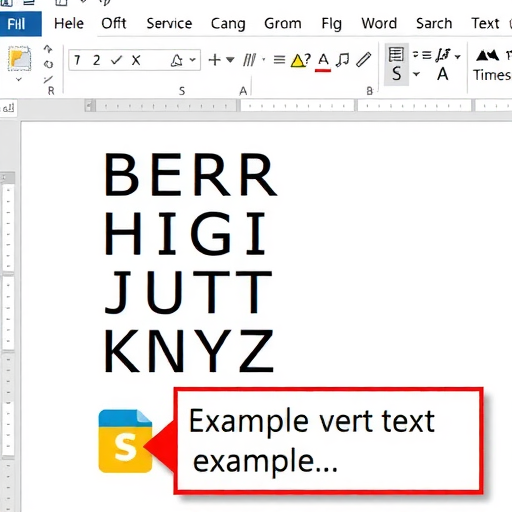
Task: Toggle the highlighted list layout button
Action: [396, 64]
